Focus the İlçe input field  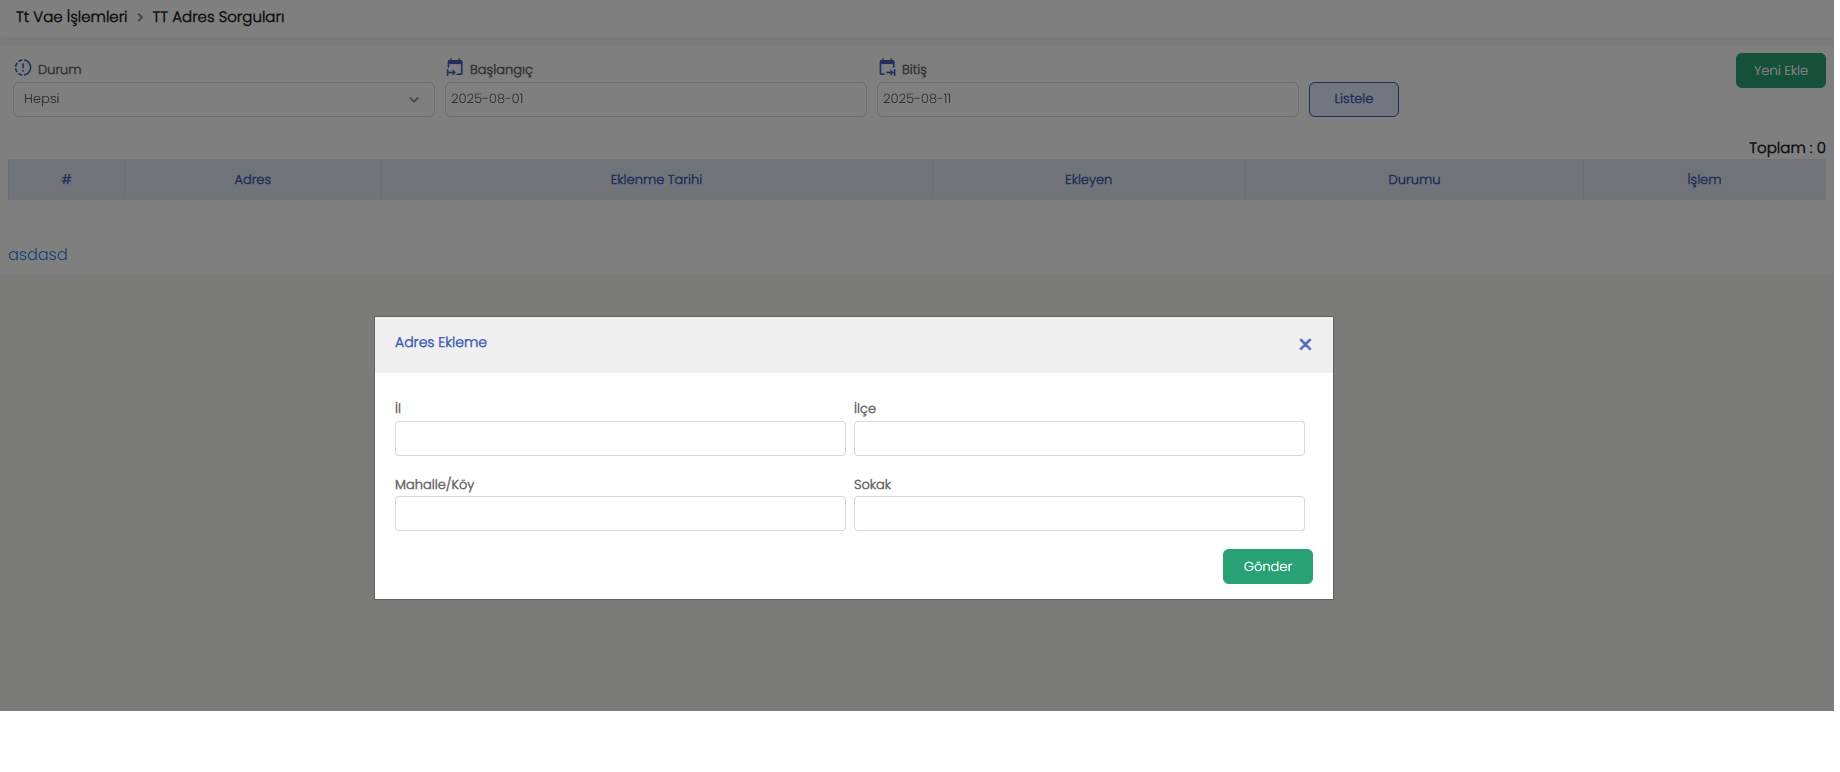1079,439
